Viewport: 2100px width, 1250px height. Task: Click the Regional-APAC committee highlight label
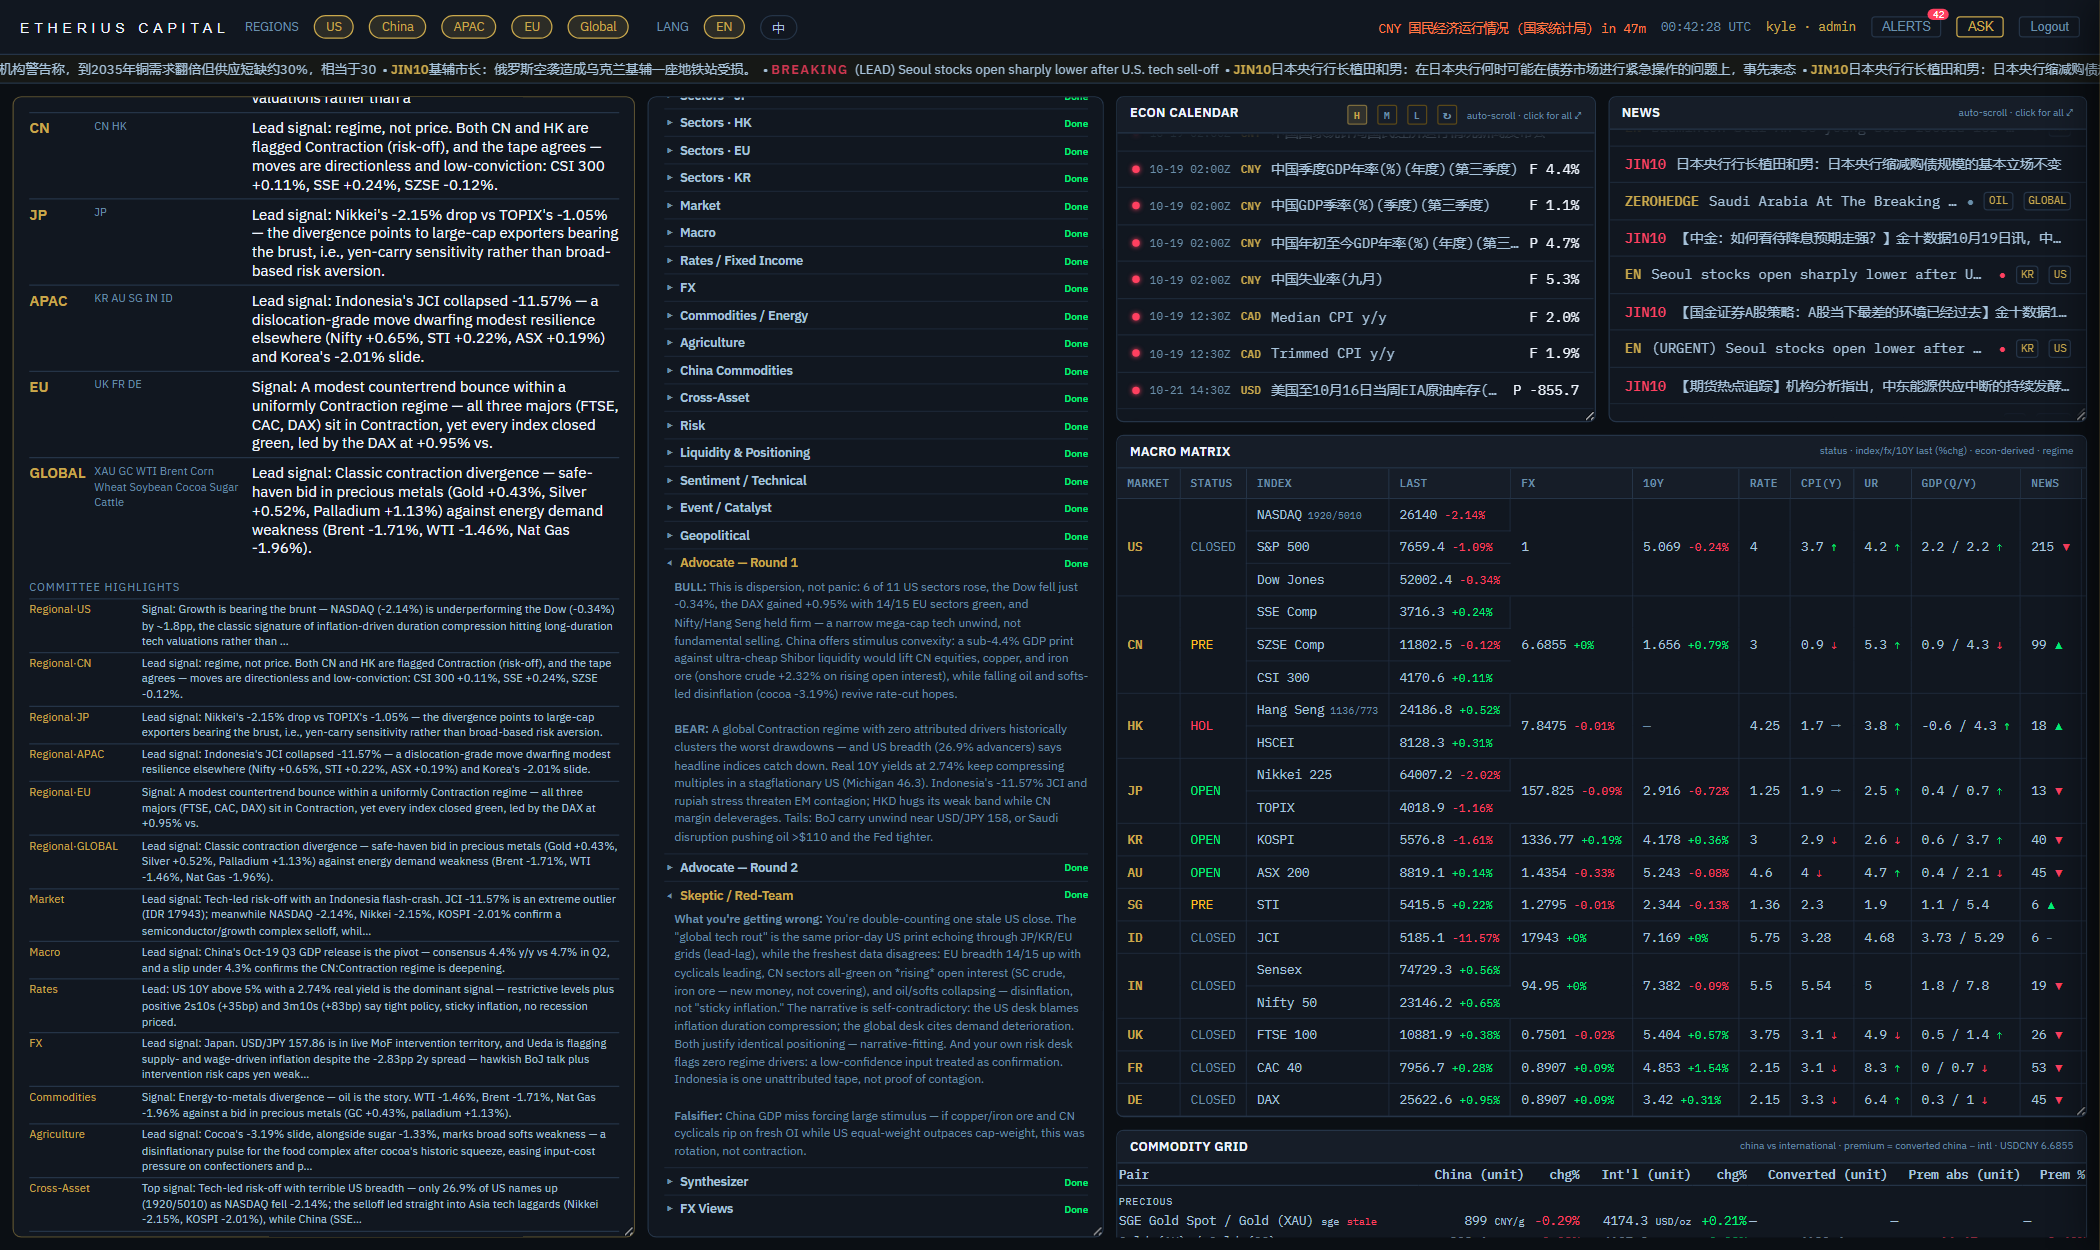(x=67, y=755)
